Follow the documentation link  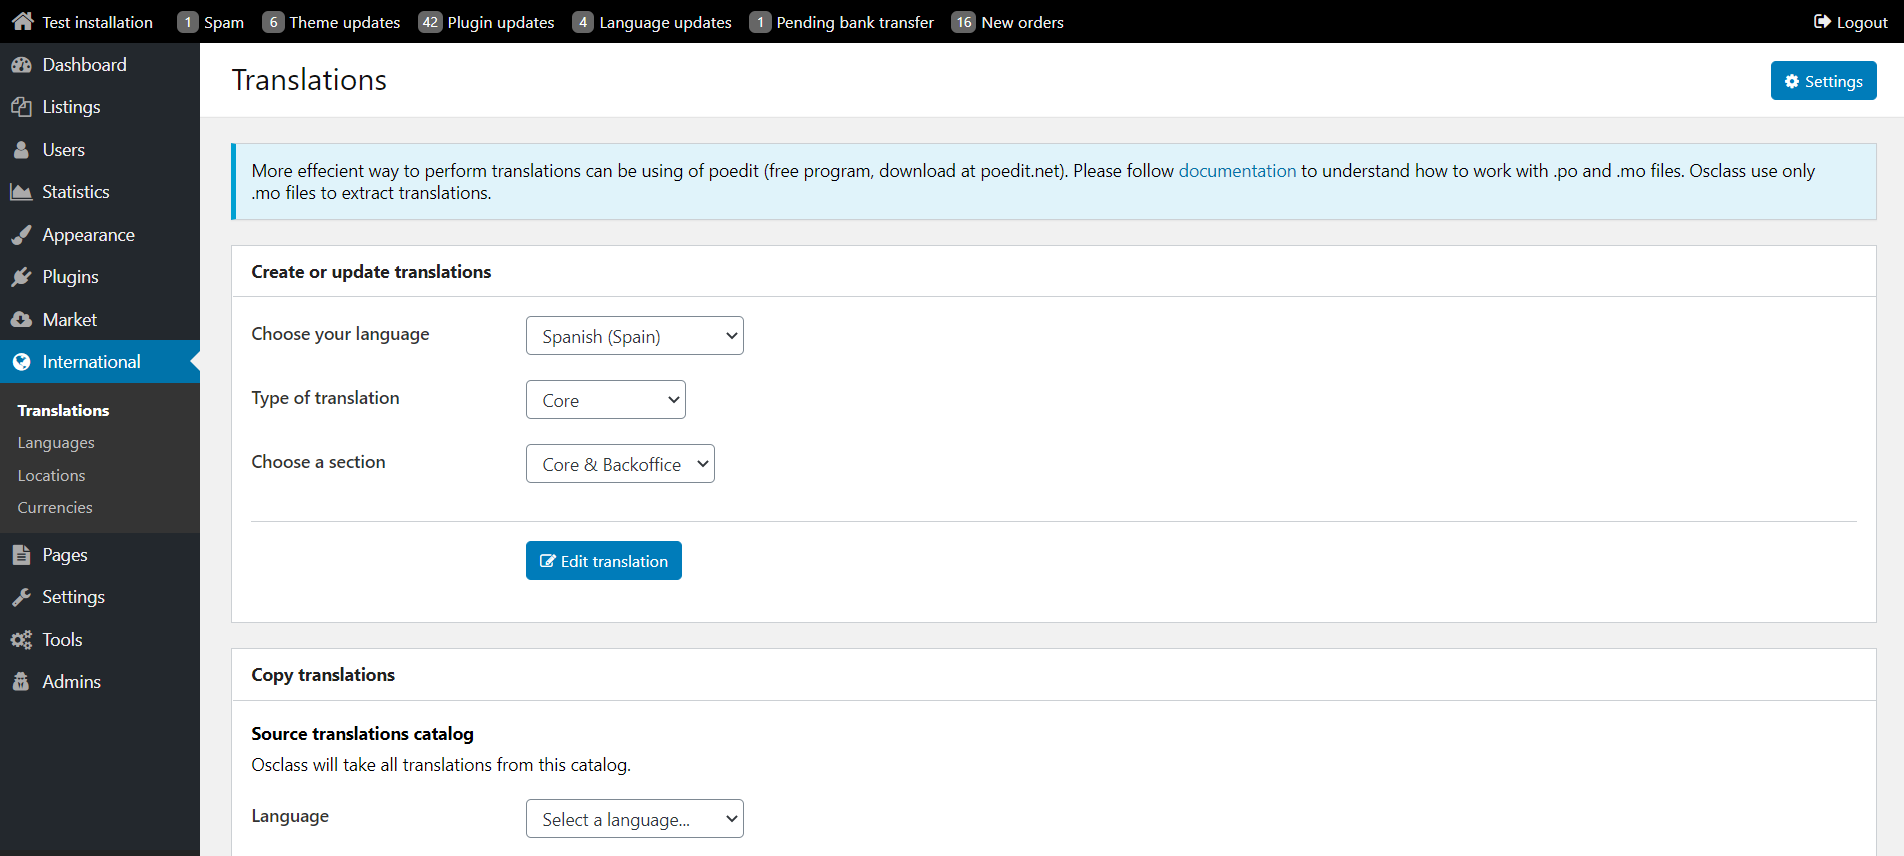coord(1237,171)
